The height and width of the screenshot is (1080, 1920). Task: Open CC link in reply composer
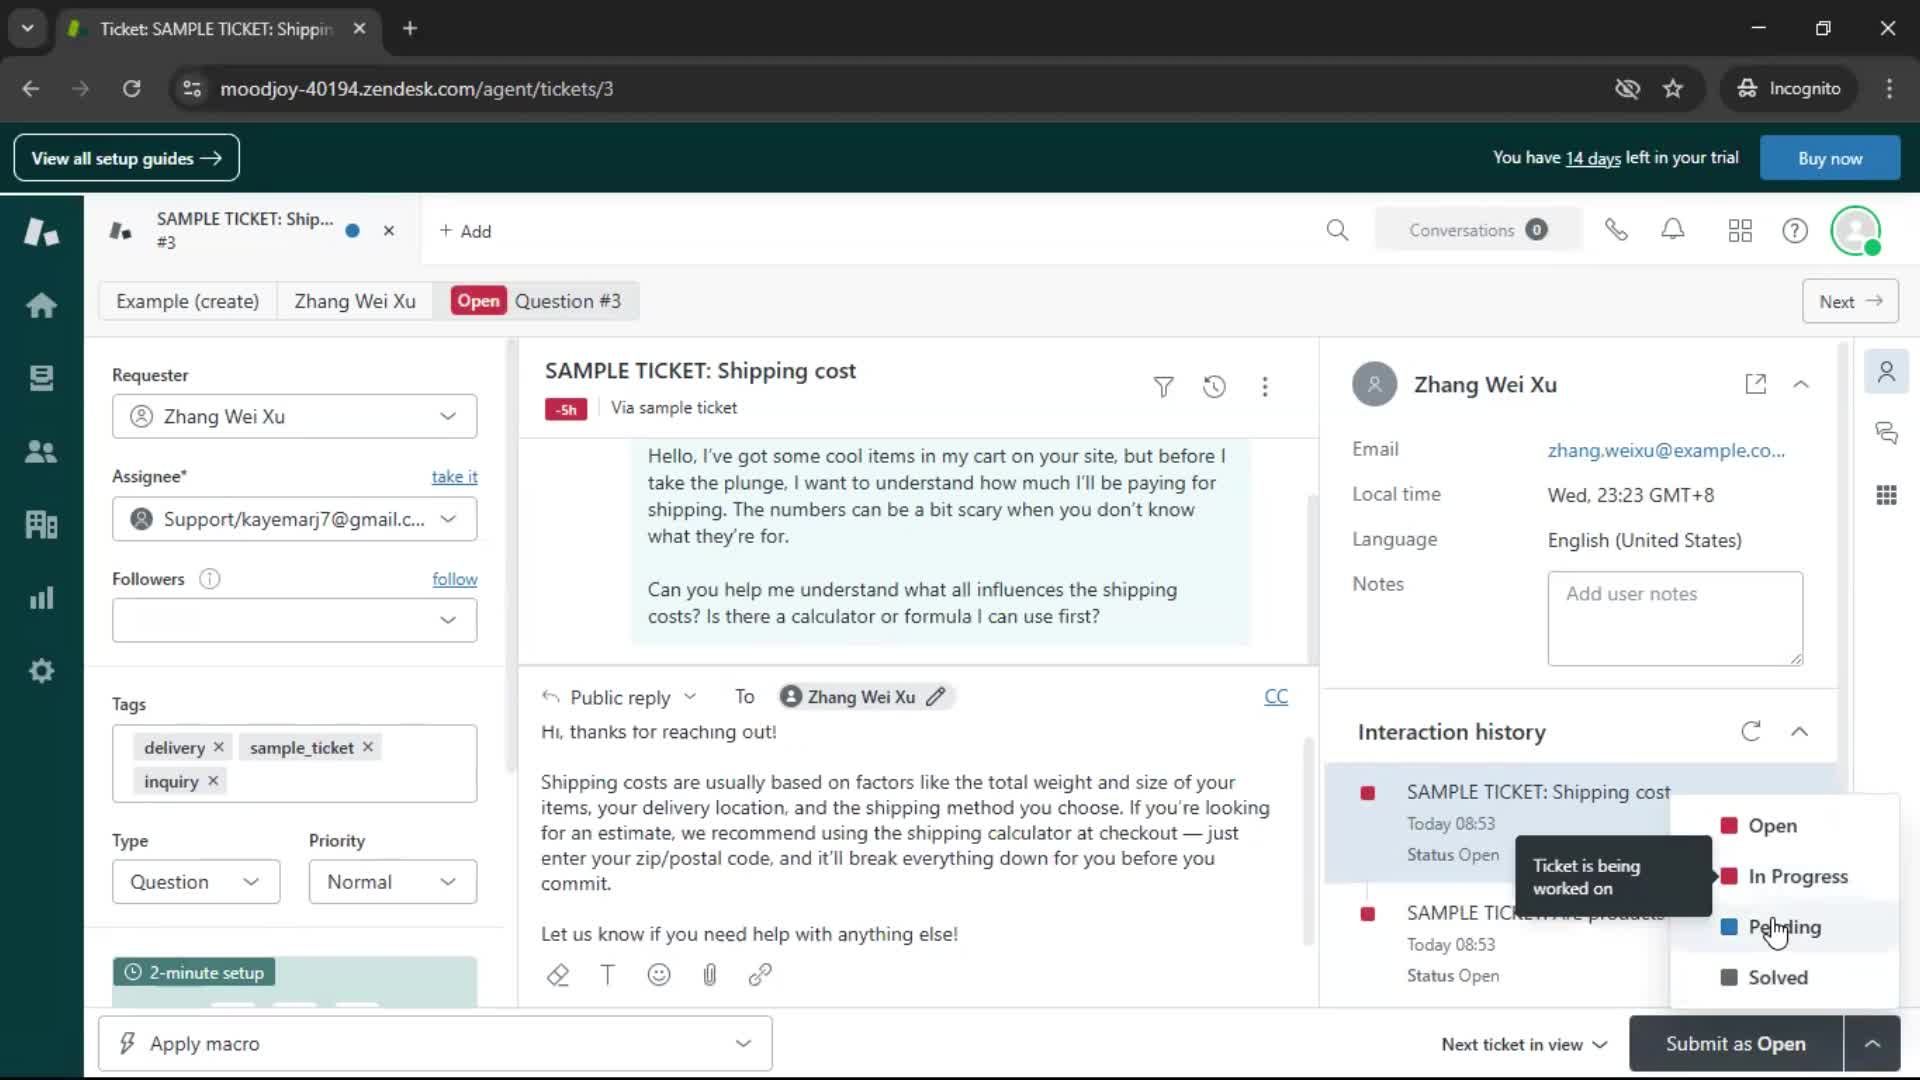(1275, 697)
